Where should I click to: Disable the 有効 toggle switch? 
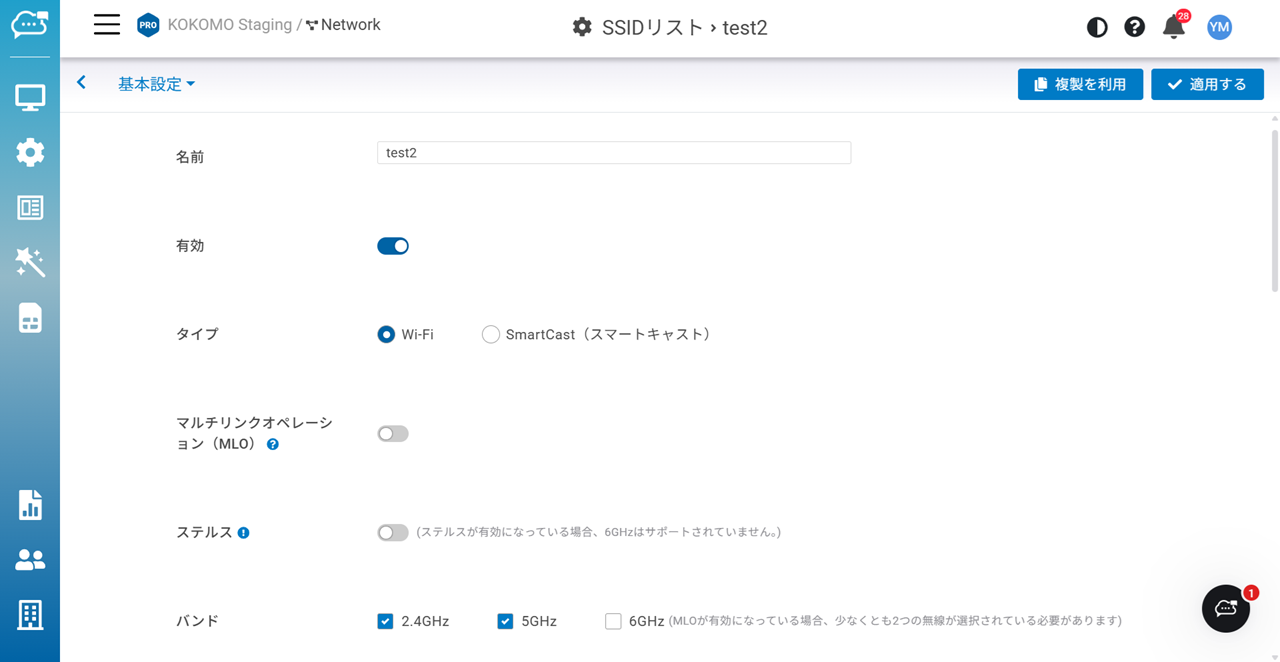click(x=393, y=246)
